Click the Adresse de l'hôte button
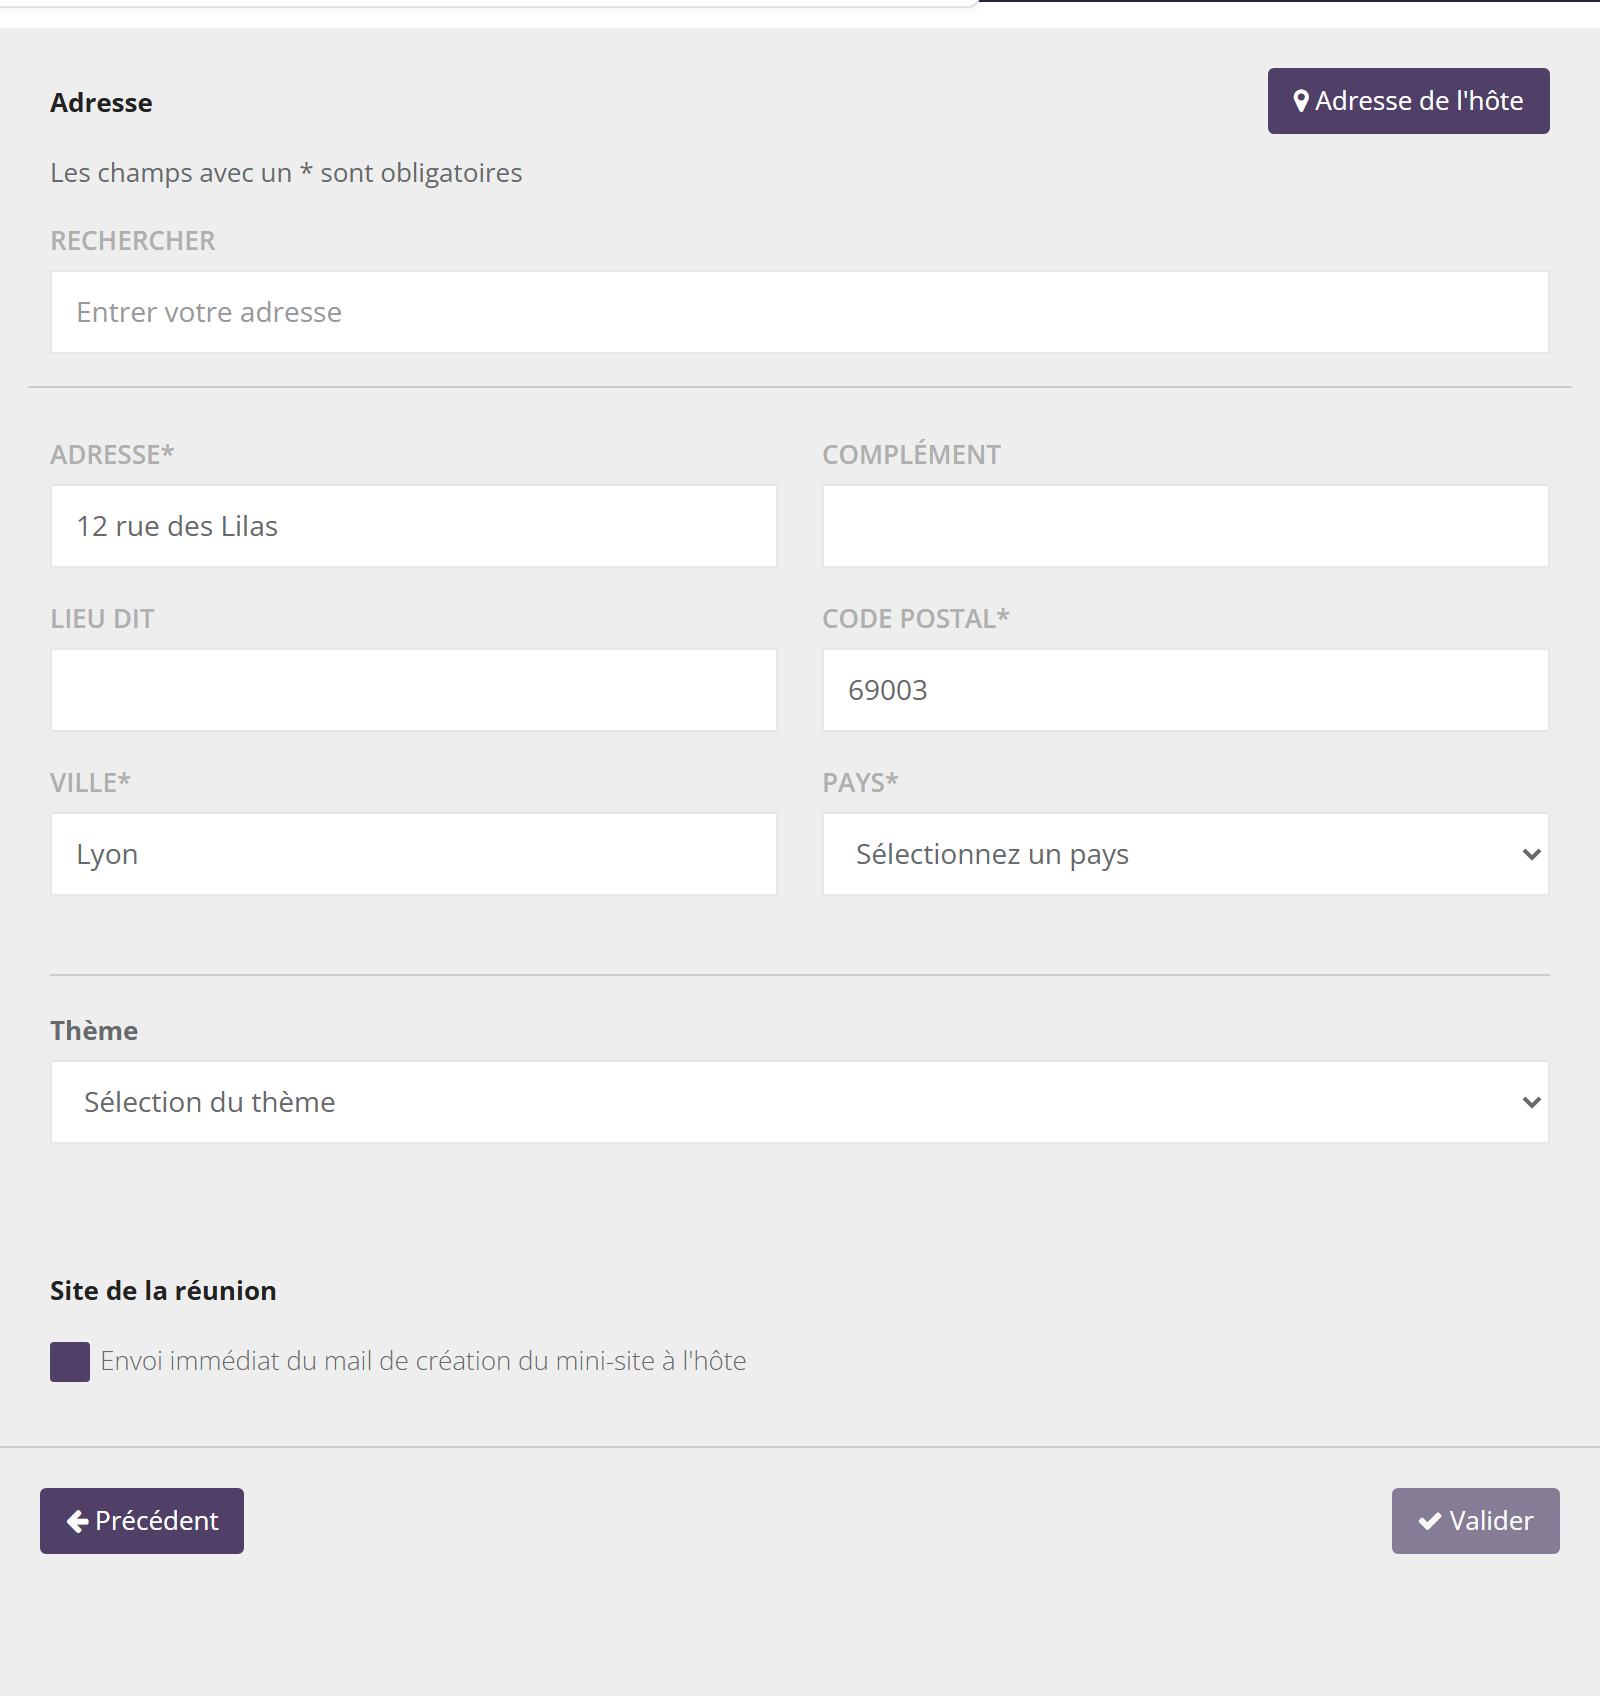The height and width of the screenshot is (1696, 1600). pos(1408,101)
